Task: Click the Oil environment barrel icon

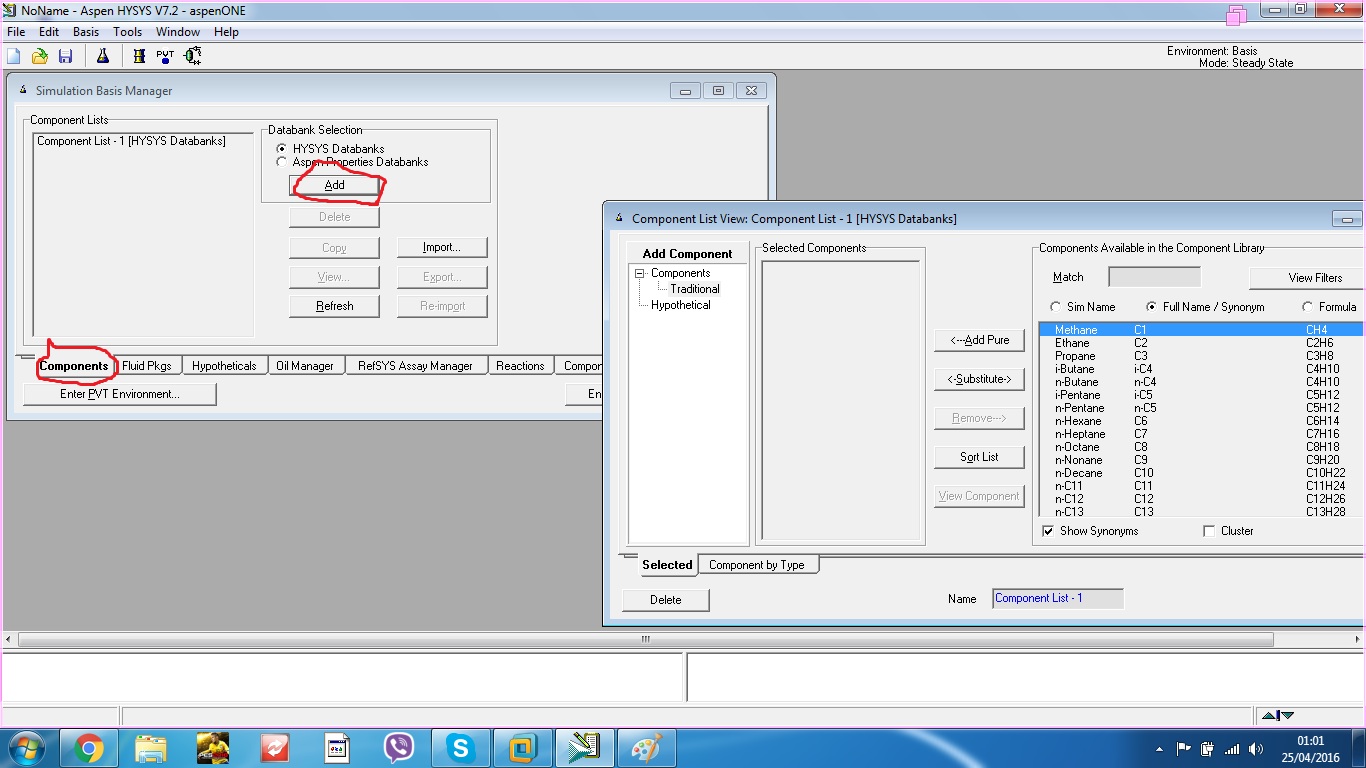Action: 137,56
